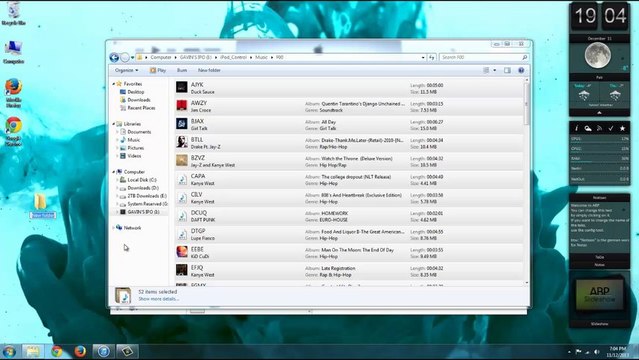Image resolution: width=639 pixels, height=360 pixels.
Task: Select the BZVZ Jay-Z and Kanye West file
Action: click(349, 161)
